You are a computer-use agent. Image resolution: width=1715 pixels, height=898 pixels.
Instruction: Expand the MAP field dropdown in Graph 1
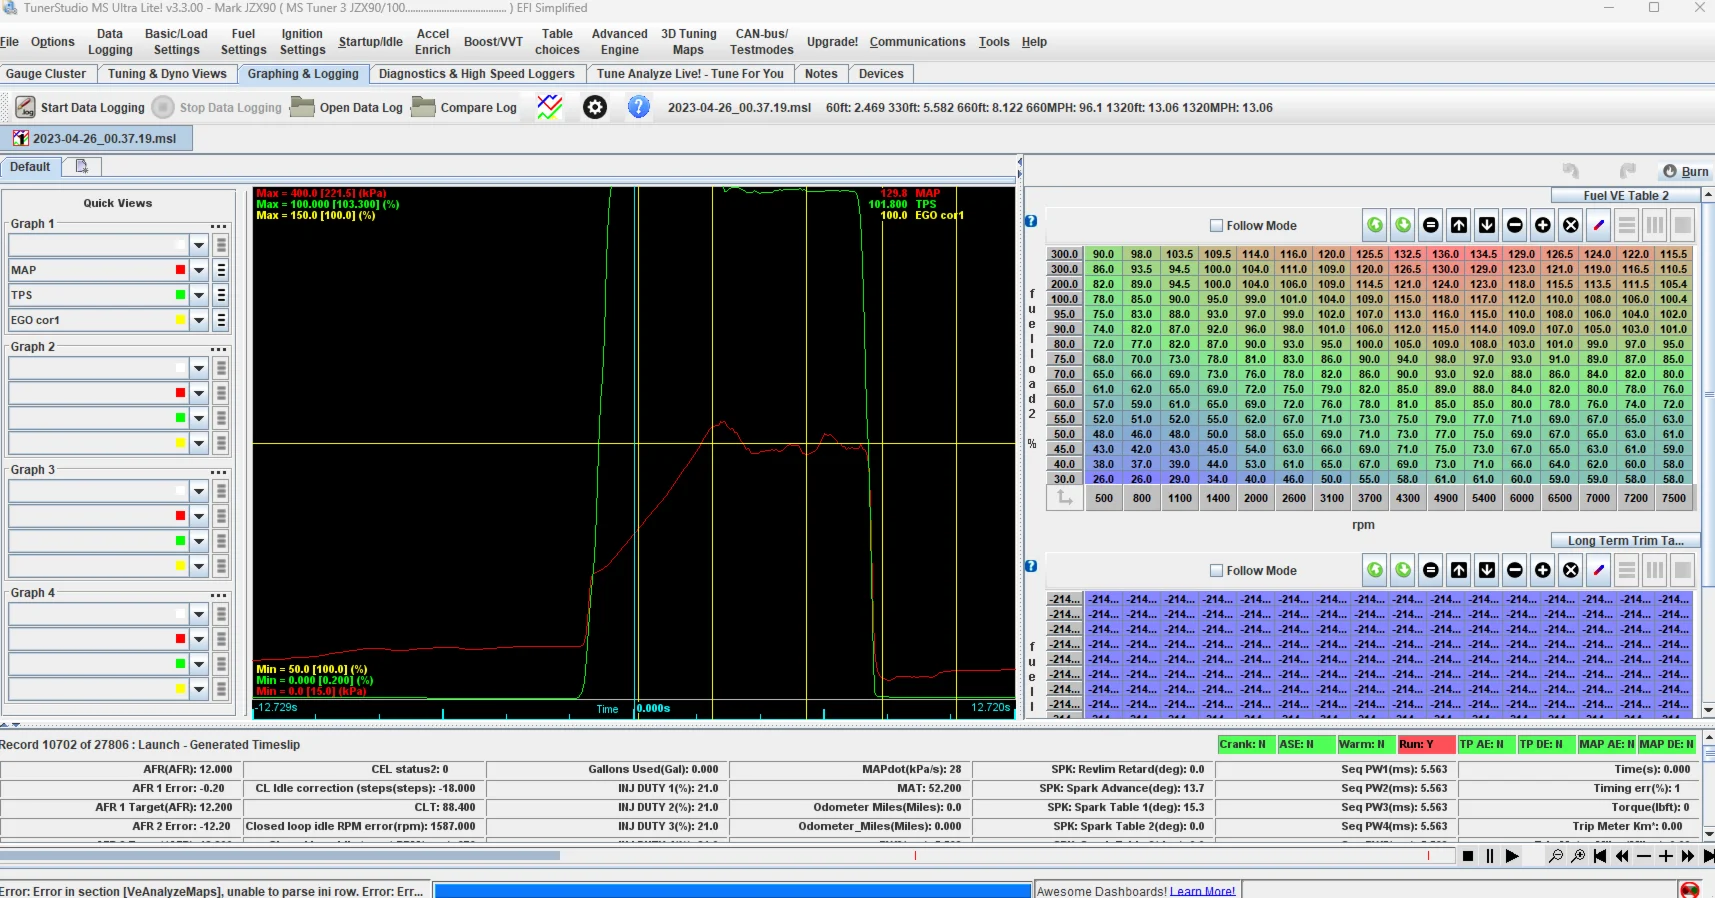point(199,270)
